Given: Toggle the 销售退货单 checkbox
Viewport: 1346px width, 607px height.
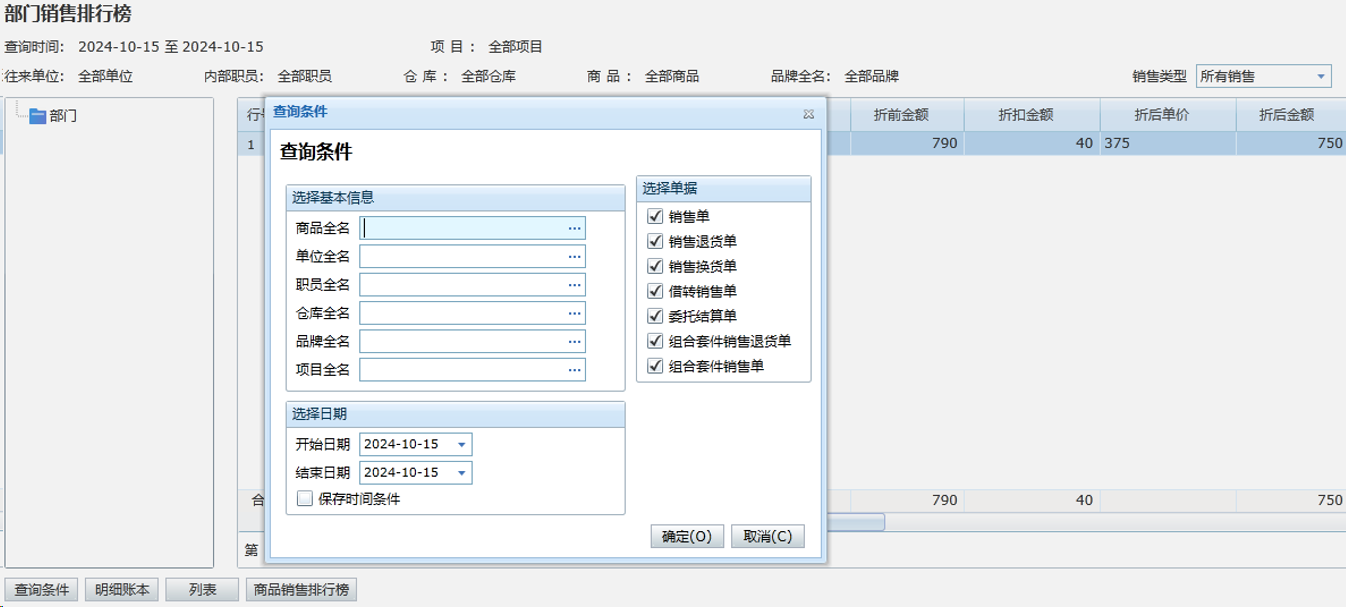Looking at the screenshot, I should [656, 241].
